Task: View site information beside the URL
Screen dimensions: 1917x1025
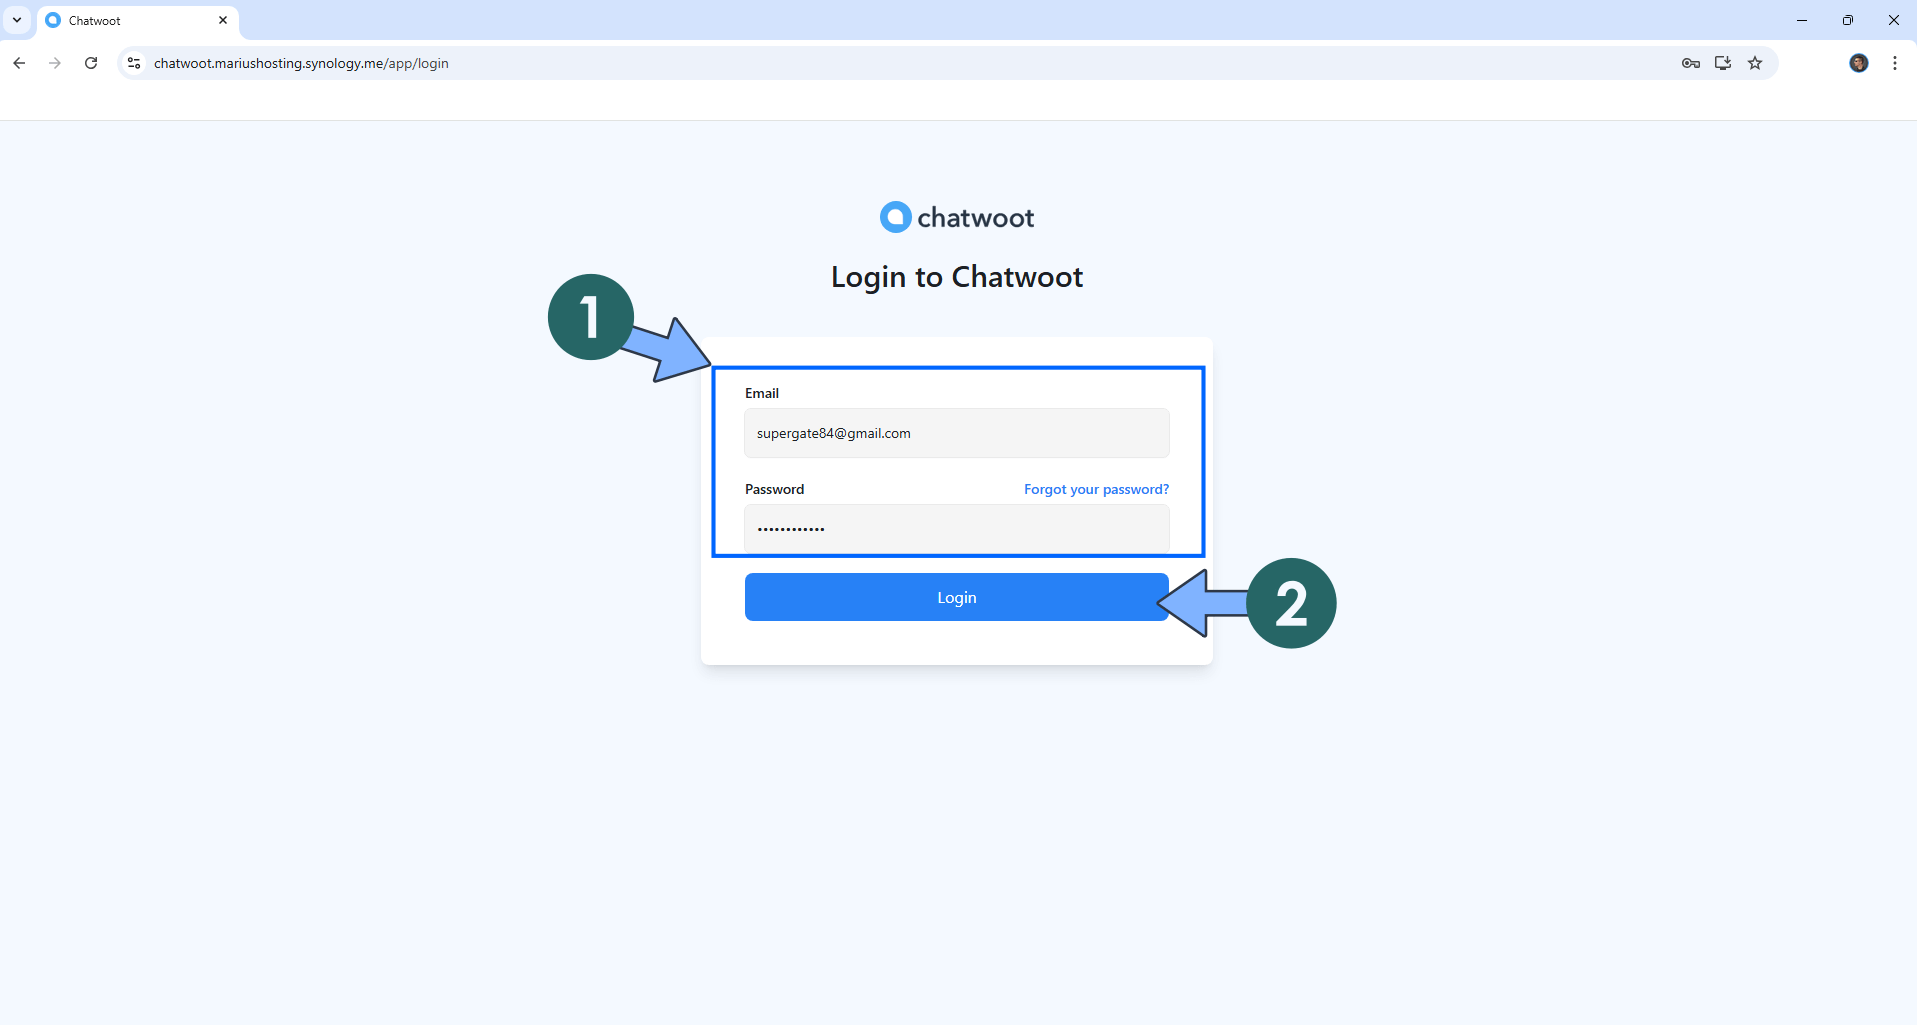Action: coord(134,63)
